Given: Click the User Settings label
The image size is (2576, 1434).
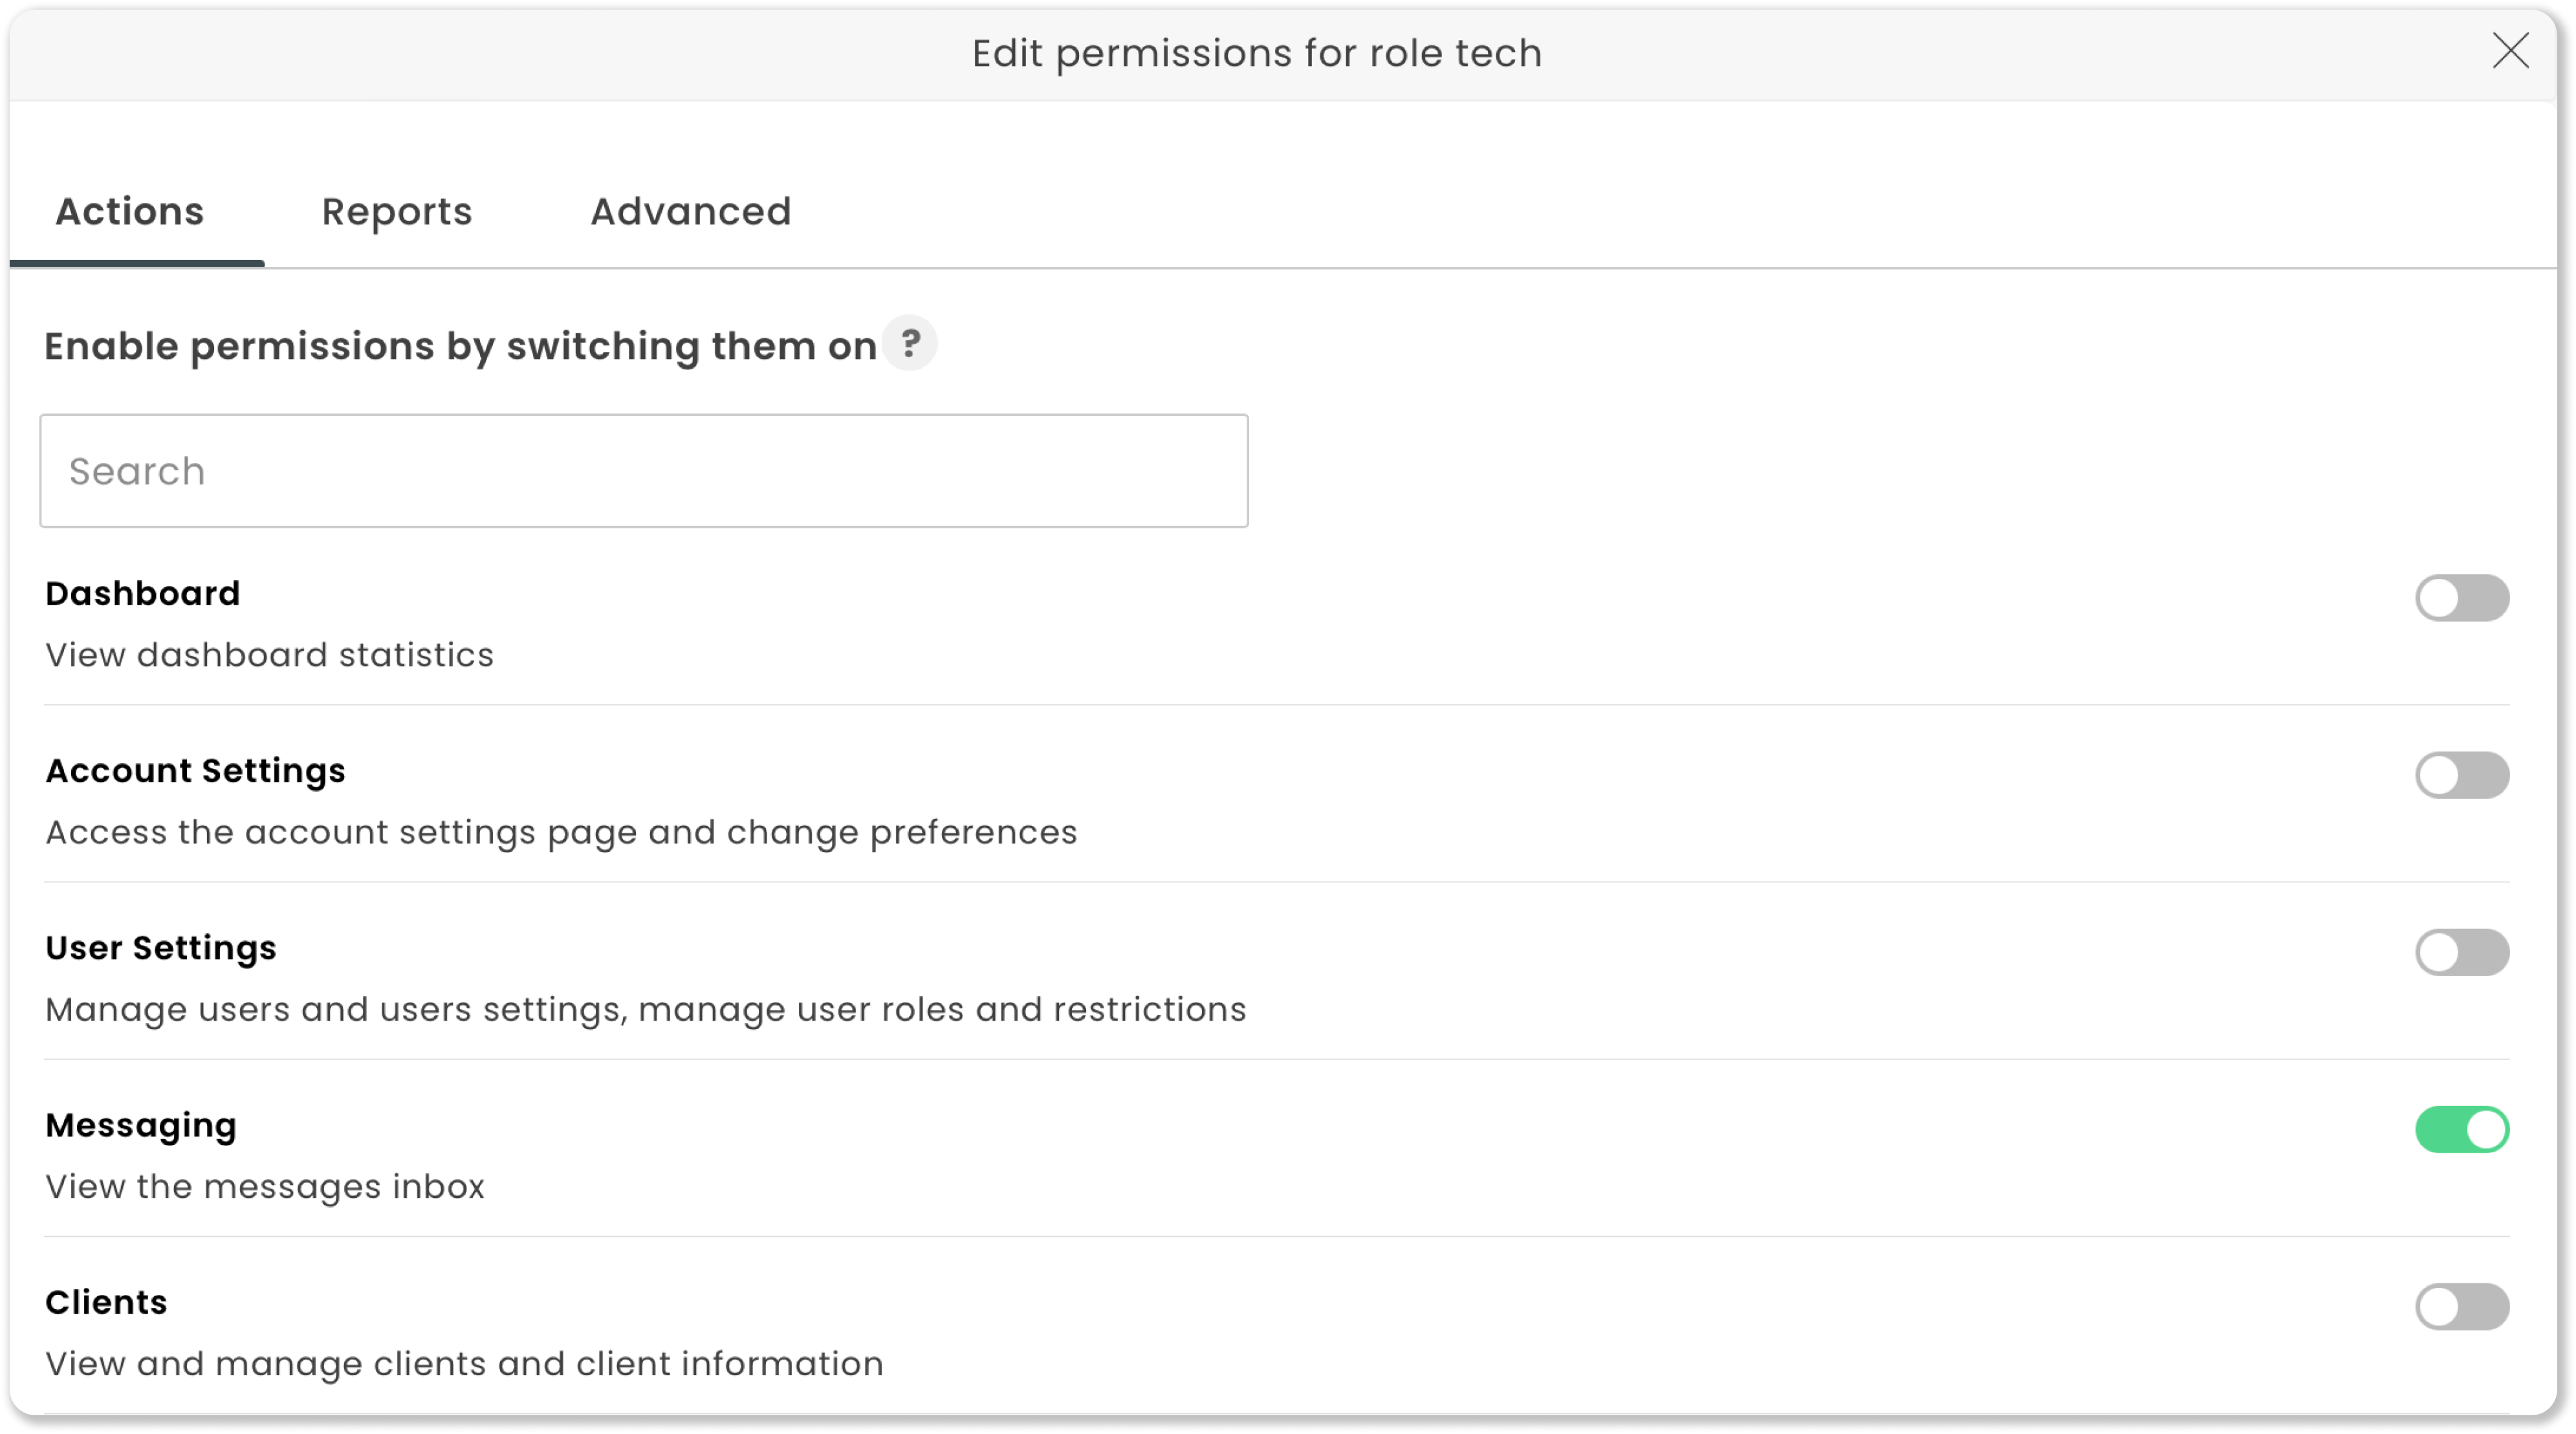Looking at the screenshot, I should 161,948.
